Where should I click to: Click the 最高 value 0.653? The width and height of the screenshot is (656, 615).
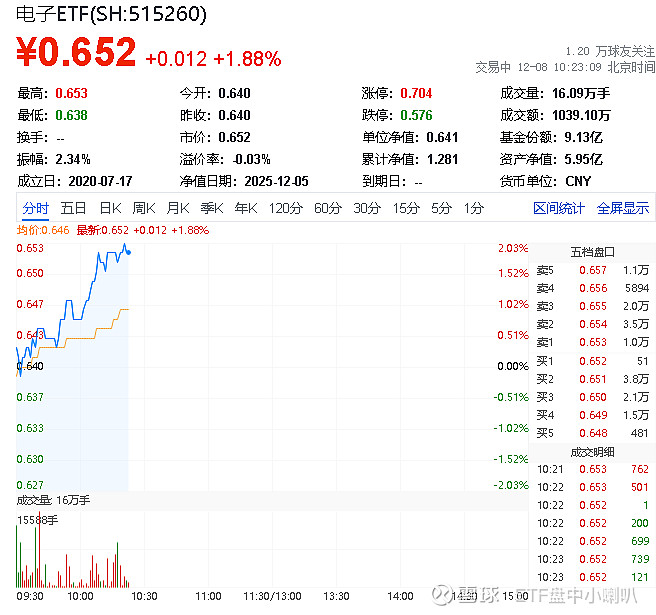[72, 93]
